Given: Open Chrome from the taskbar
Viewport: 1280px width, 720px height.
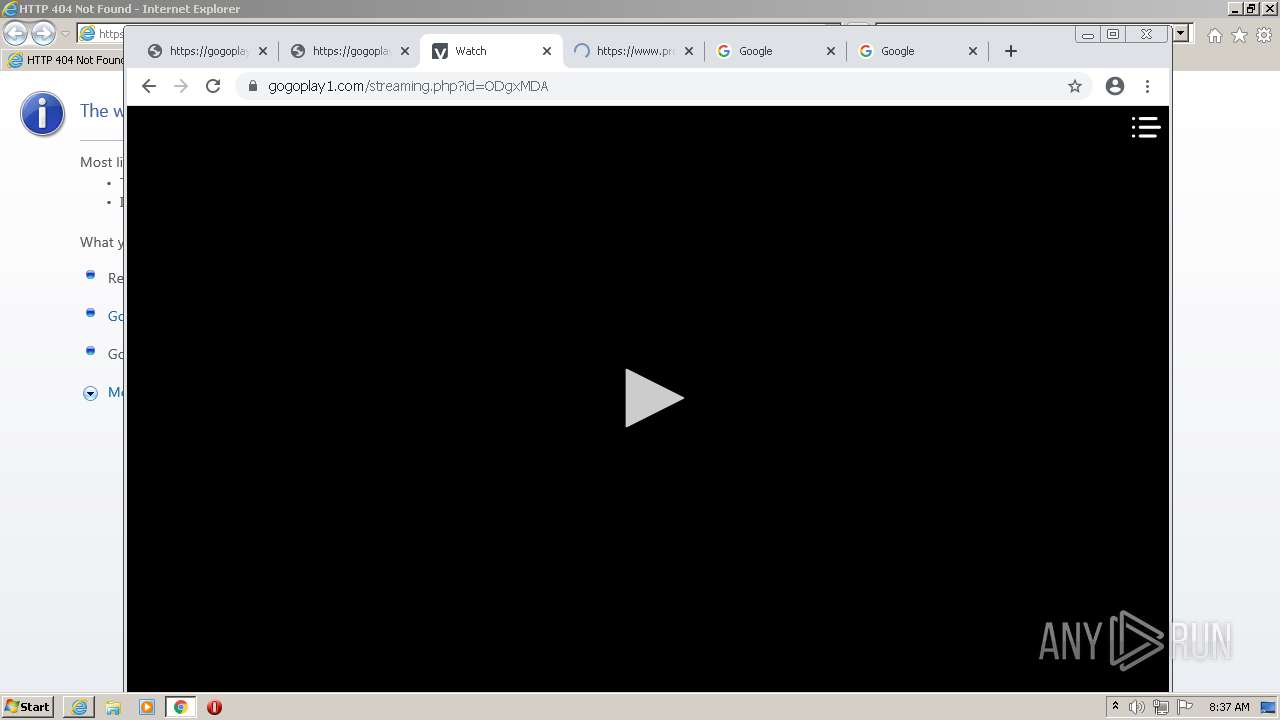Looking at the screenshot, I should [181, 707].
